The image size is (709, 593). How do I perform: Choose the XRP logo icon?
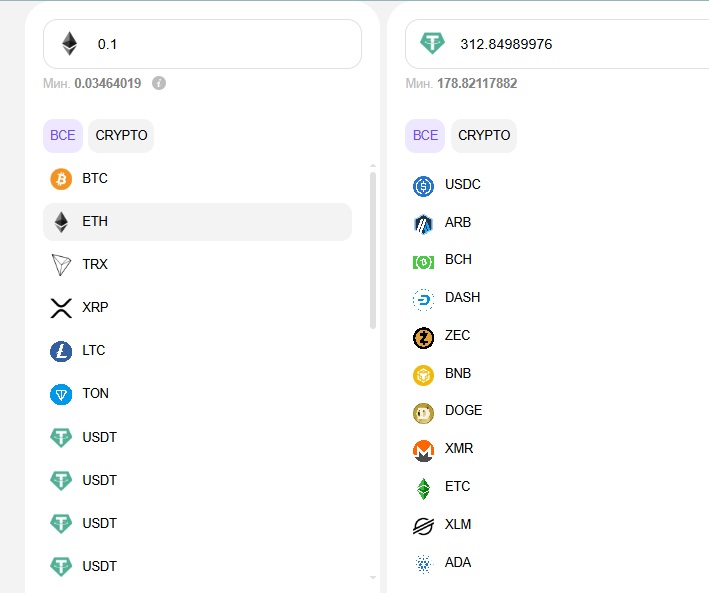tap(62, 308)
